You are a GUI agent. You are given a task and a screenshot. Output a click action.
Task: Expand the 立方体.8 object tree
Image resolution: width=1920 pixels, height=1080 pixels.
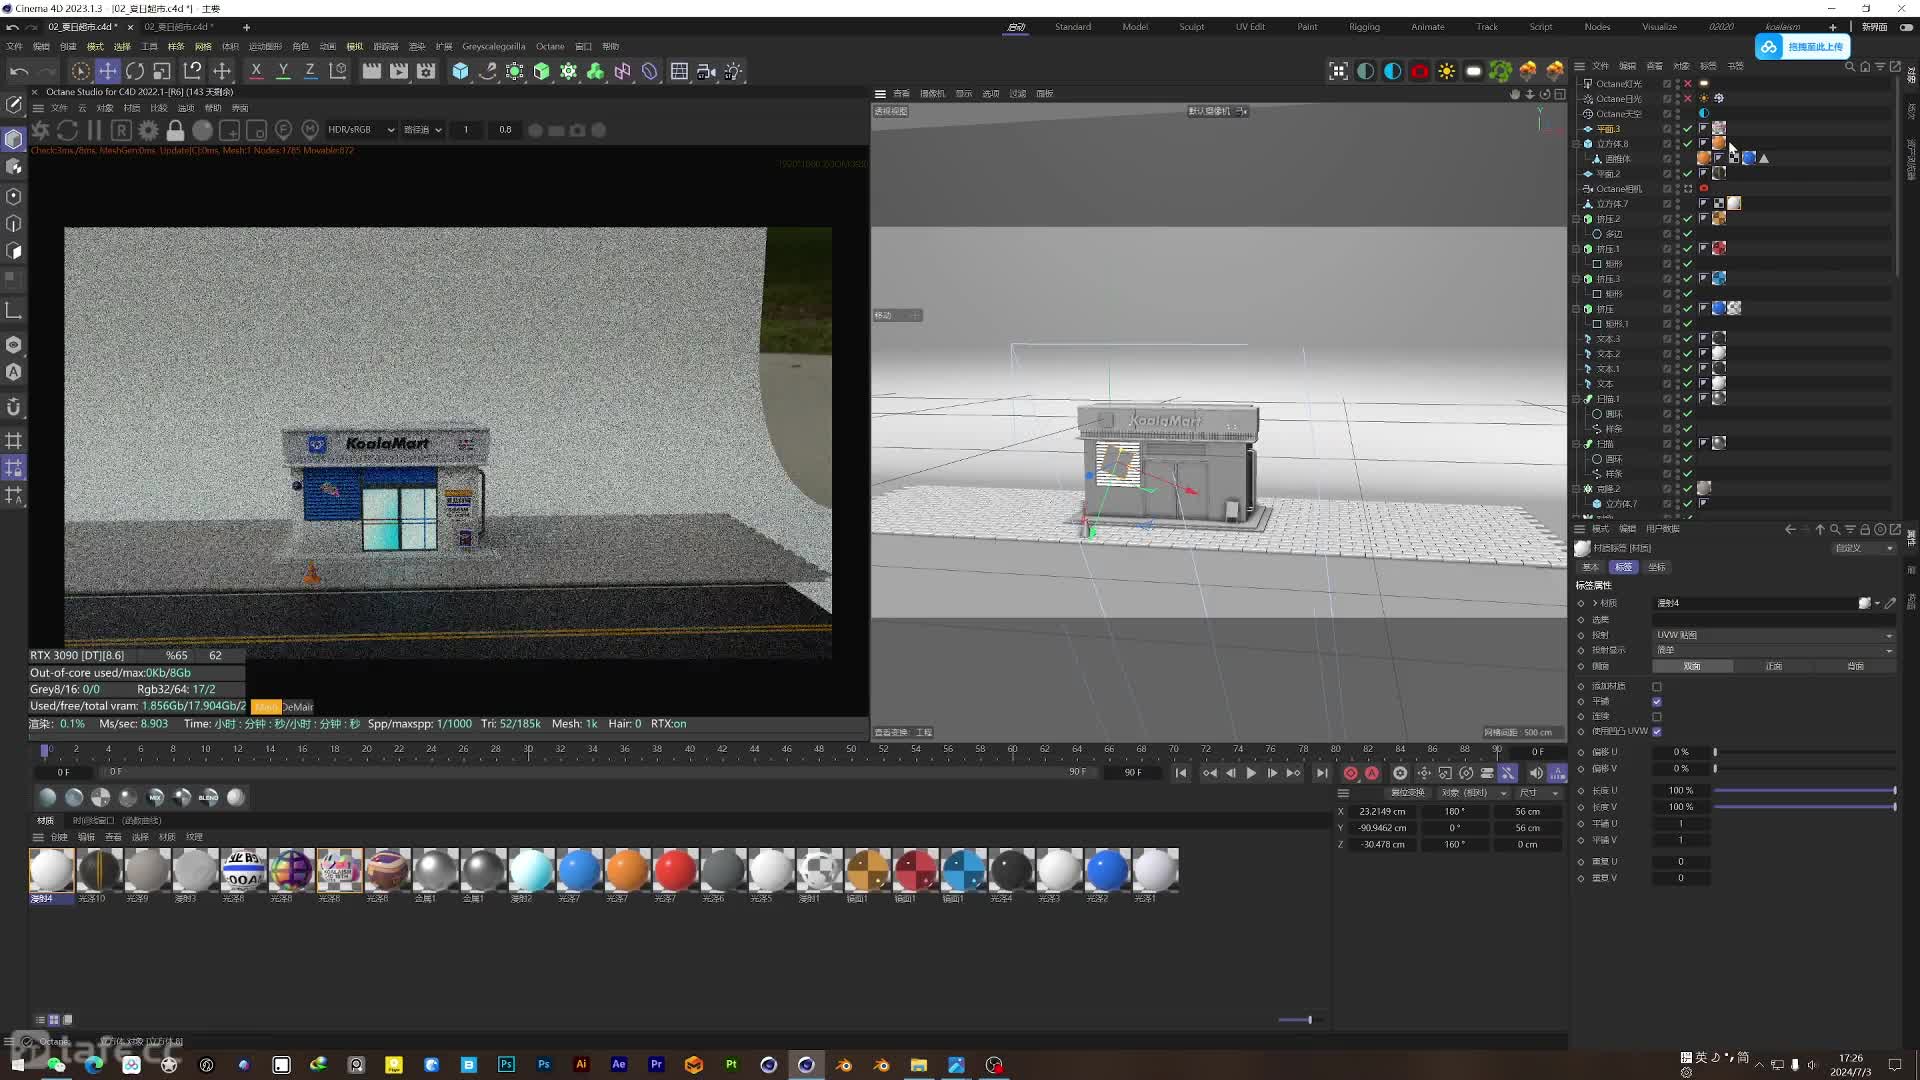pyautogui.click(x=1577, y=144)
